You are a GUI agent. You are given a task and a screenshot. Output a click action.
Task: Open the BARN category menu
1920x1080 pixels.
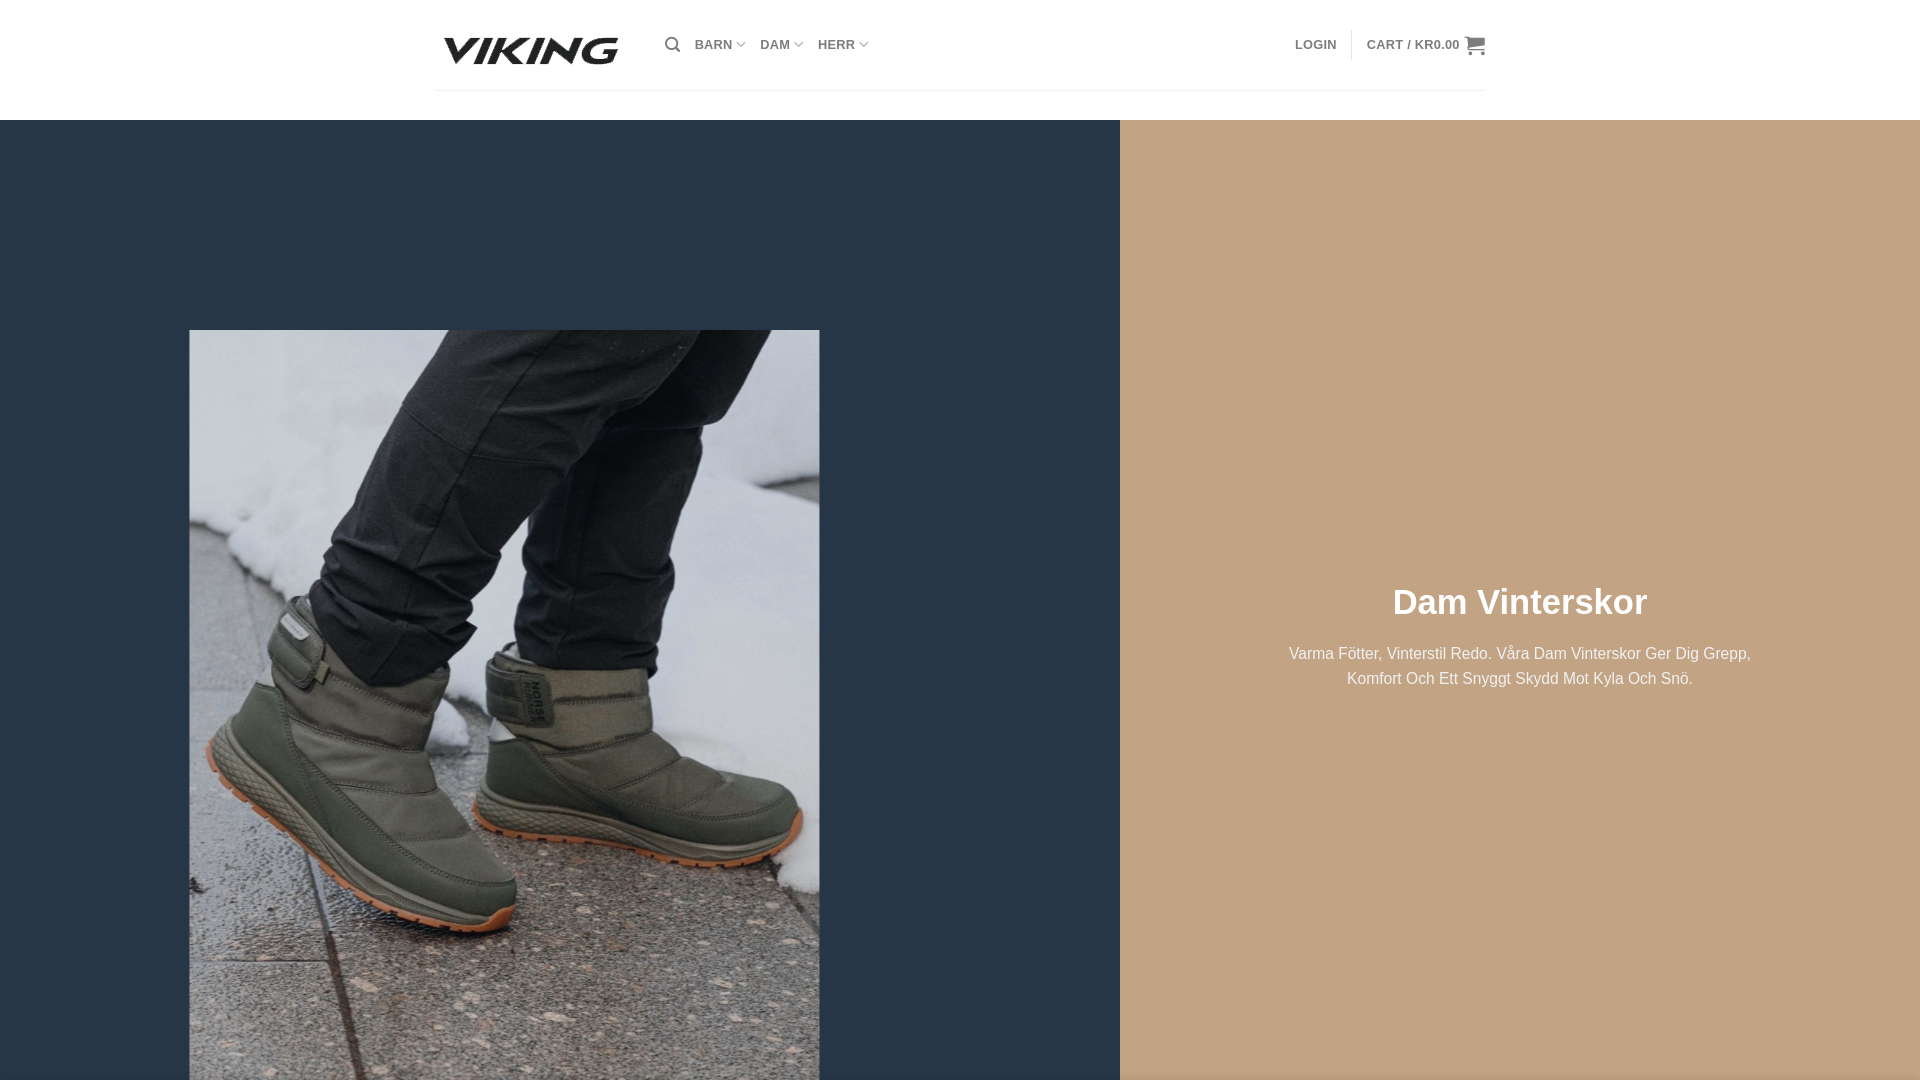pos(720,45)
